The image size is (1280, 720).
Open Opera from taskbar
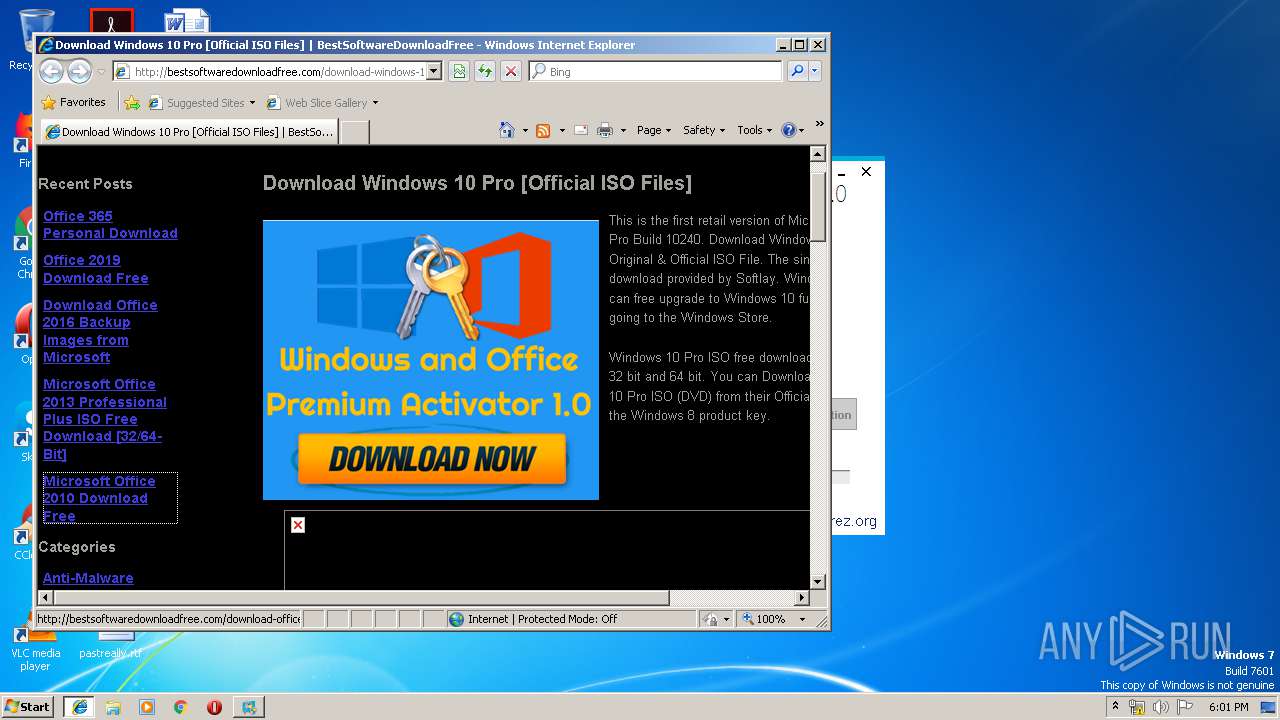point(214,707)
